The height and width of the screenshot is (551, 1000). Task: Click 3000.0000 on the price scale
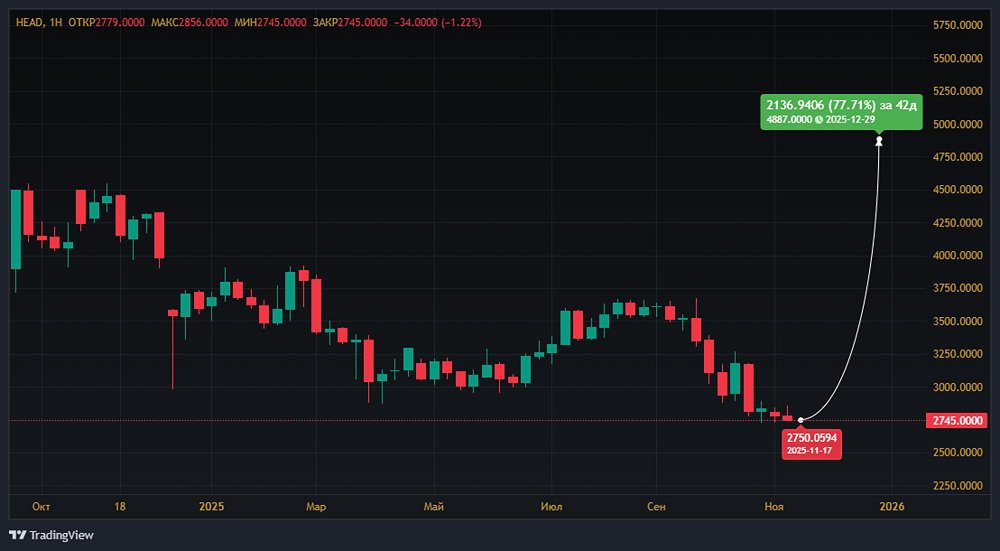pyautogui.click(x=957, y=387)
